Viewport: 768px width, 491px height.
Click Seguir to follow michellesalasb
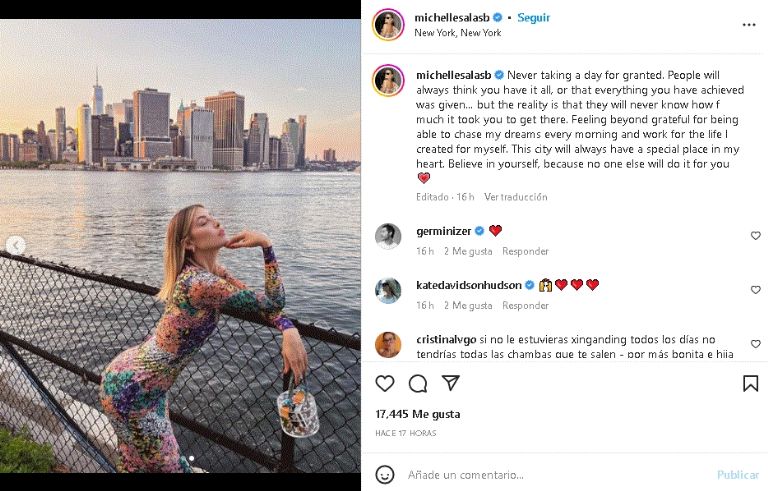[533, 18]
